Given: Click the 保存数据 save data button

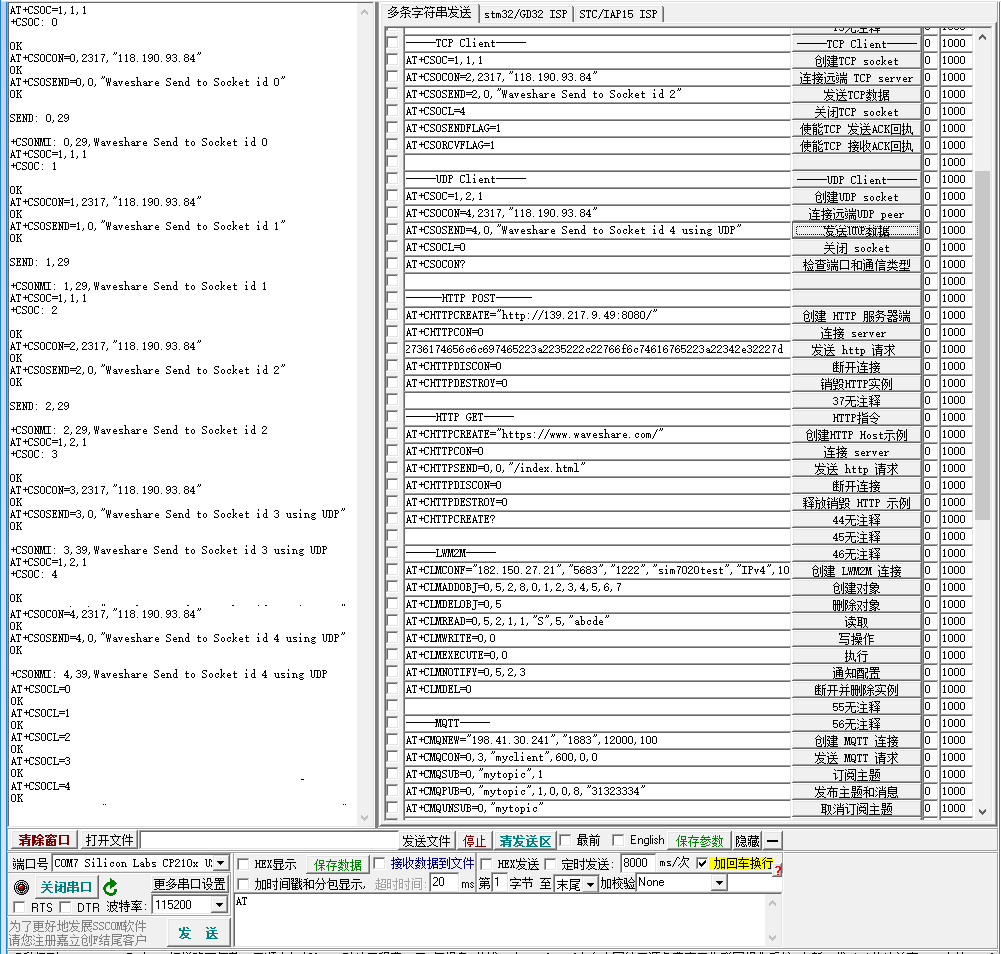Looking at the screenshot, I should [338, 865].
